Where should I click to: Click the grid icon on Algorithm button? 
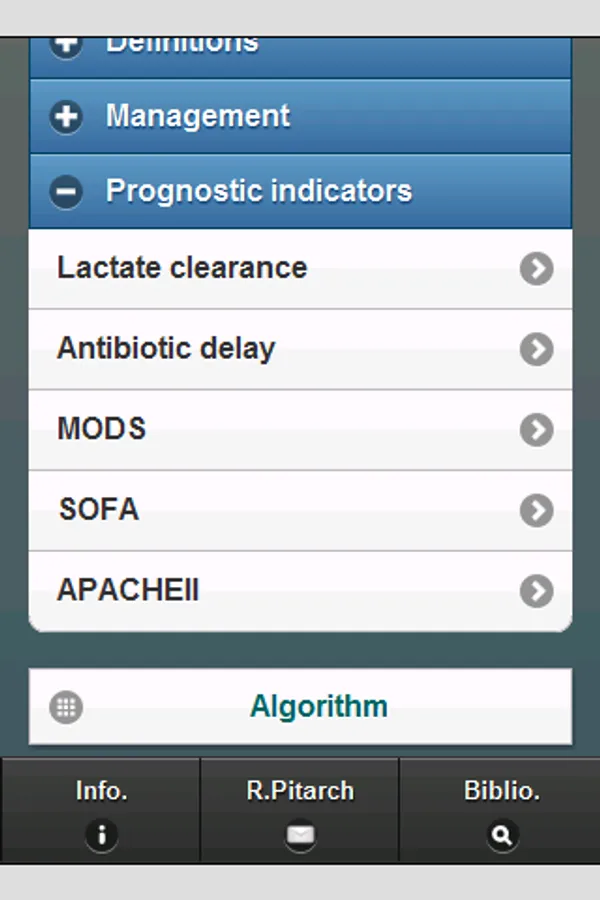click(x=66, y=707)
